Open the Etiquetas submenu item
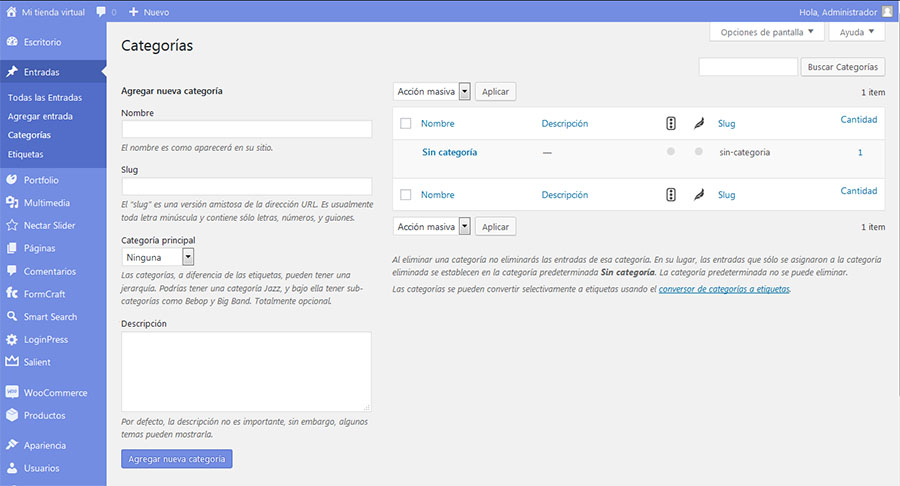Viewport: 900px width, 486px height. click(x=25, y=154)
